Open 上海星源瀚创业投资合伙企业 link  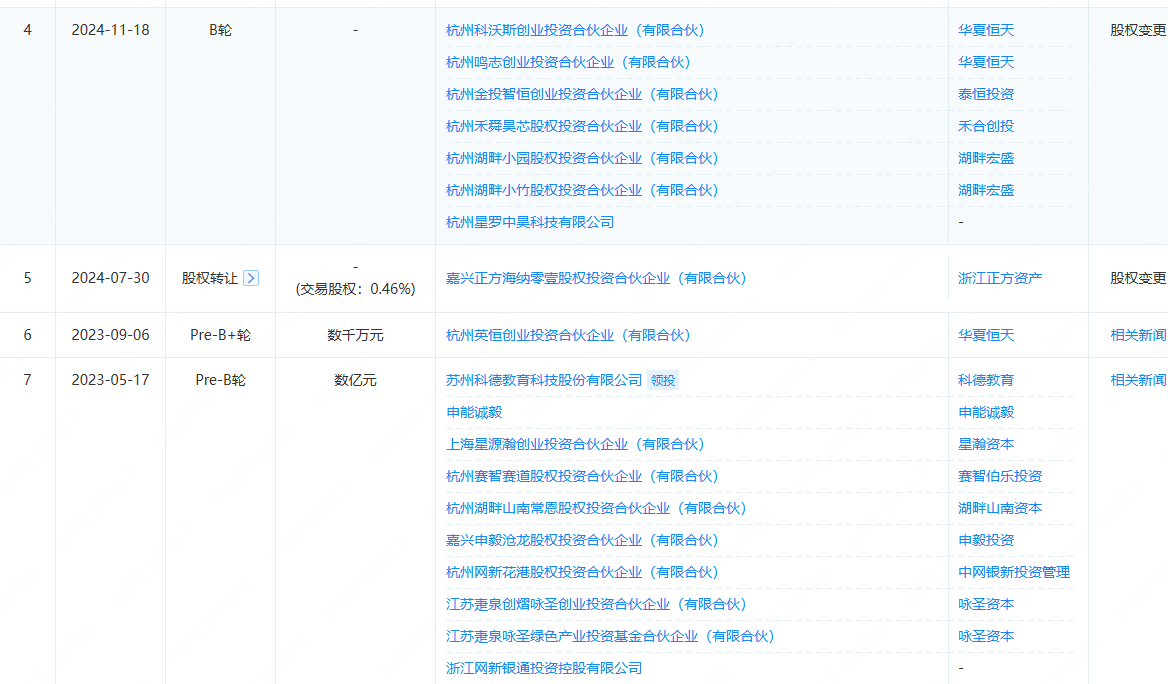[x=575, y=445]
